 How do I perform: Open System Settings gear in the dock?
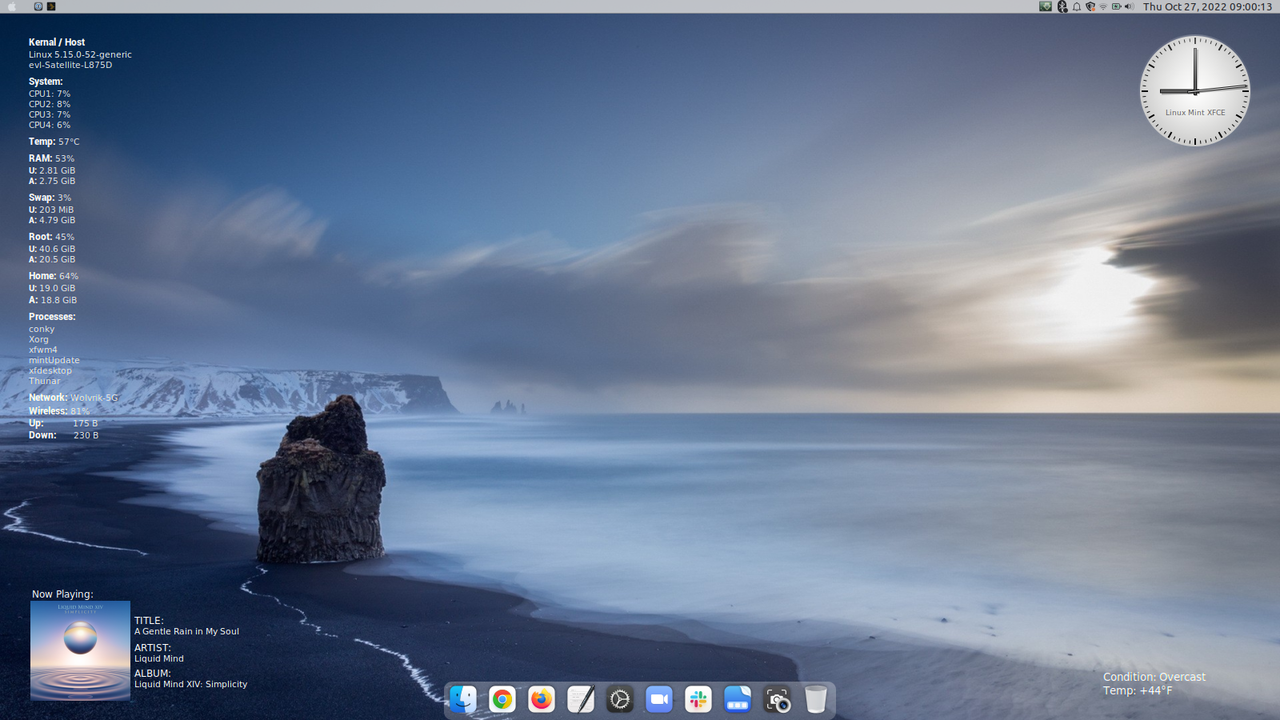(620, 699)
